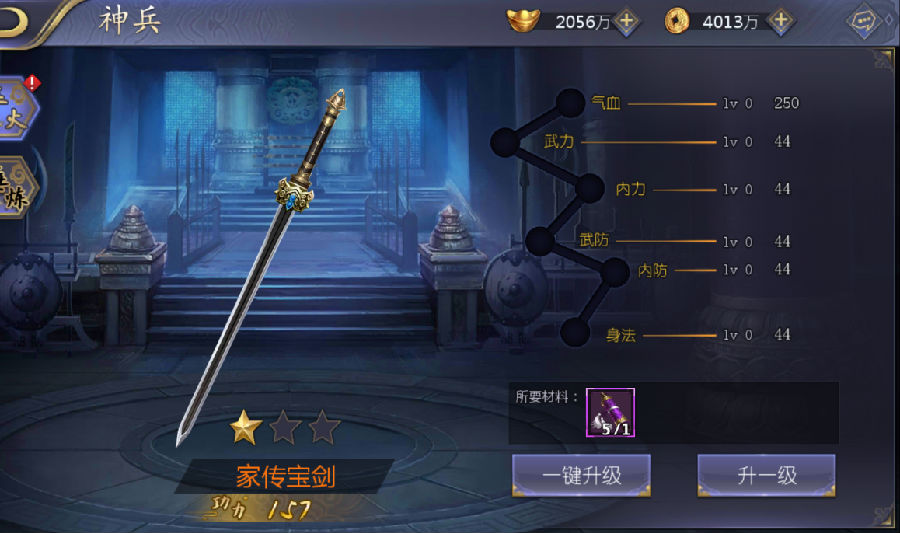Screen dimensions: 900x533
Task: Open the left tab with red alert badge
Action: click(16, 108)
